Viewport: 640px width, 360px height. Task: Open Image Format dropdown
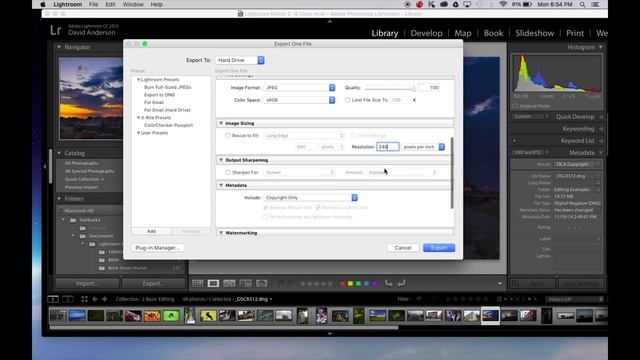click(x=299, y=88)
